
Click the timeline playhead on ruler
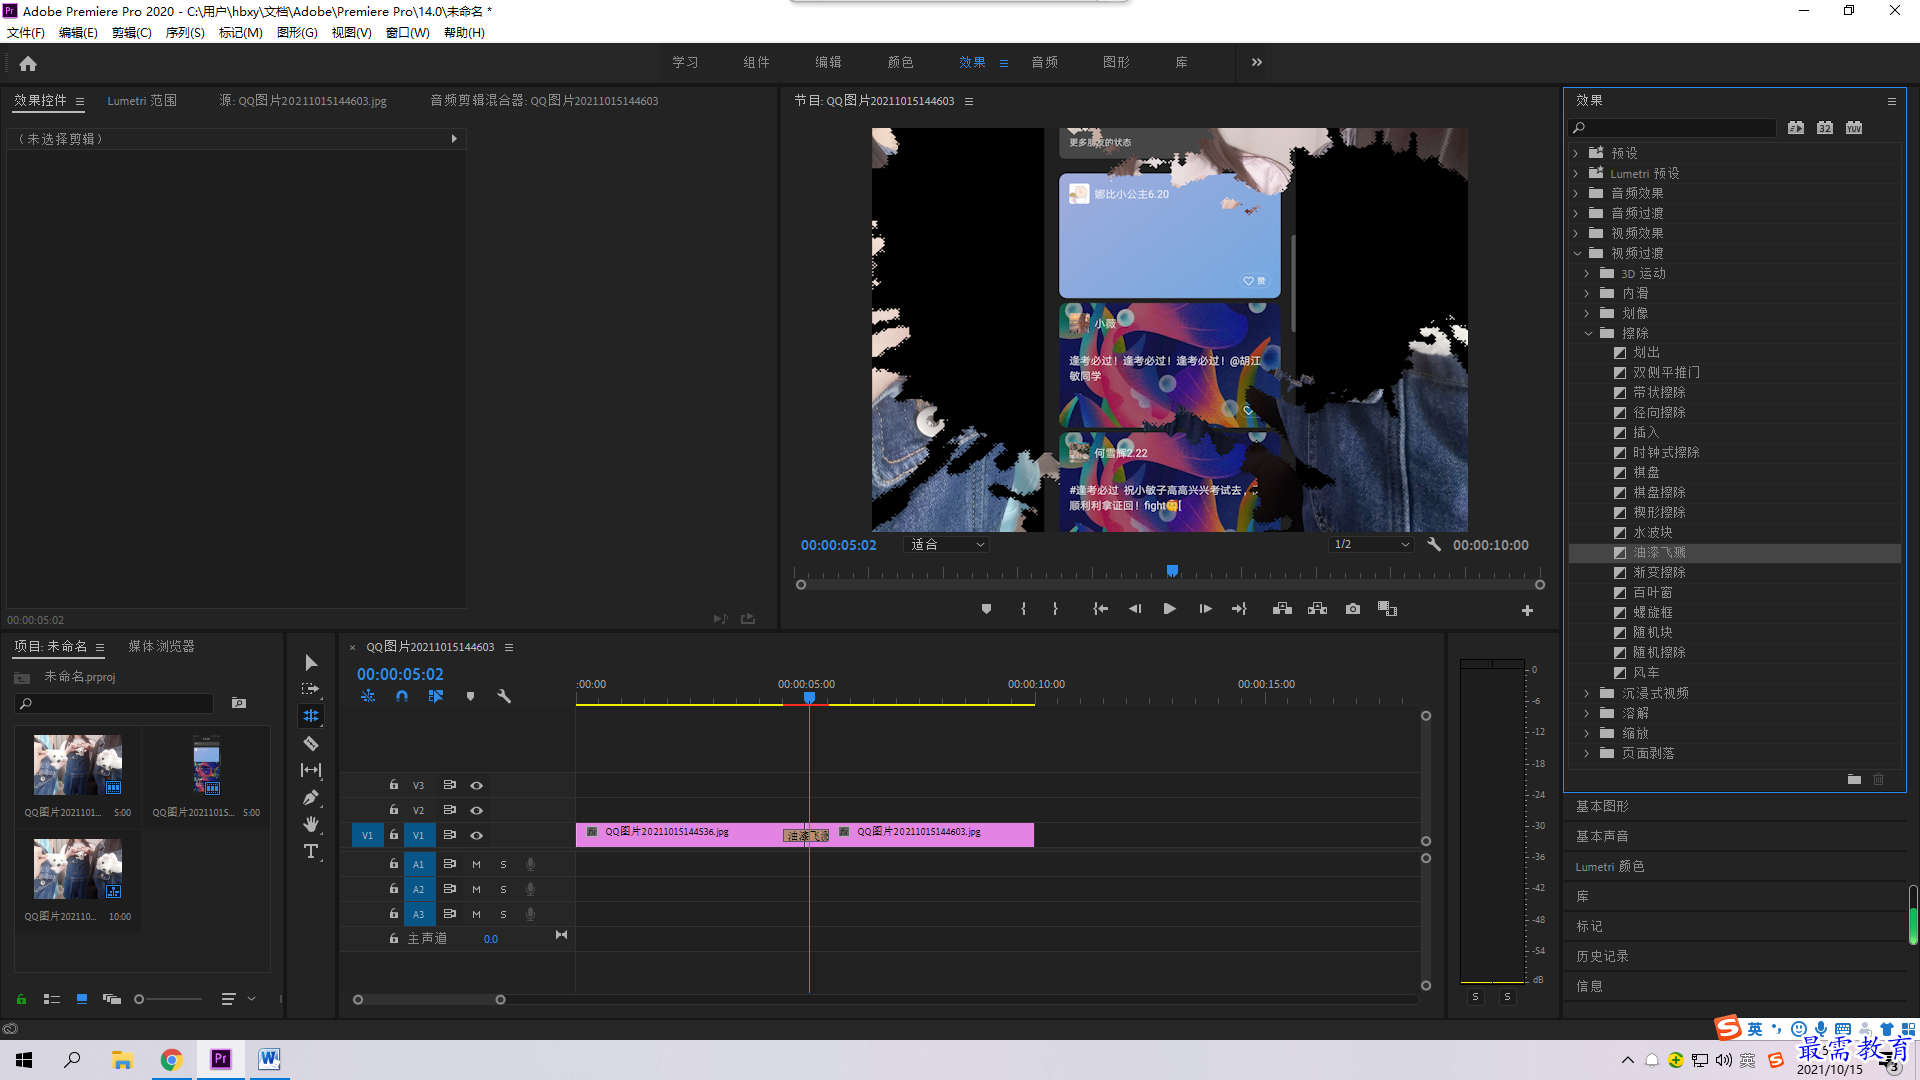coord(809,697)
